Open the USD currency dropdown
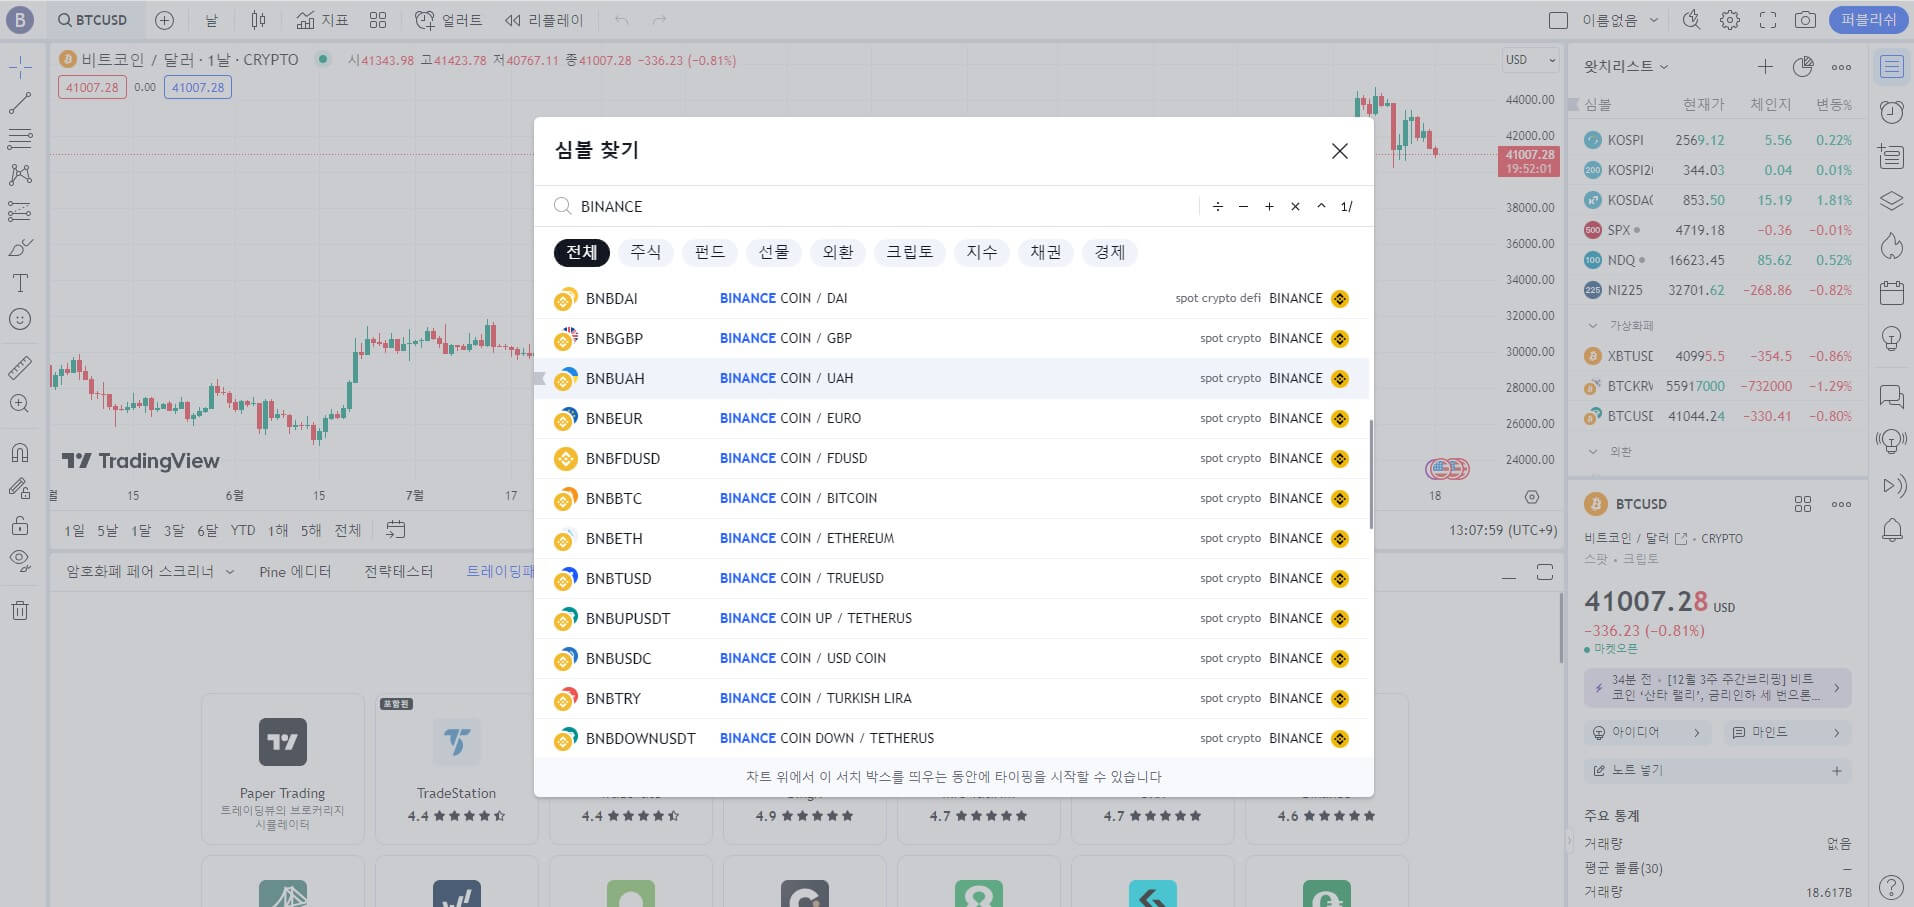Viewport: 1914px width, 907px height. [x=1530, y=60]
